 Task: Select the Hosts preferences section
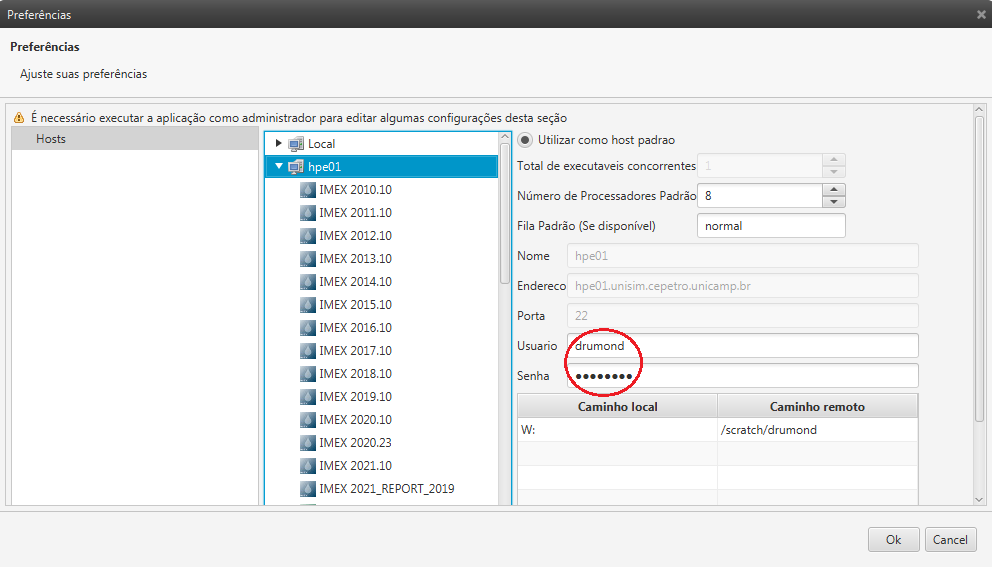(x=135, y=139)
